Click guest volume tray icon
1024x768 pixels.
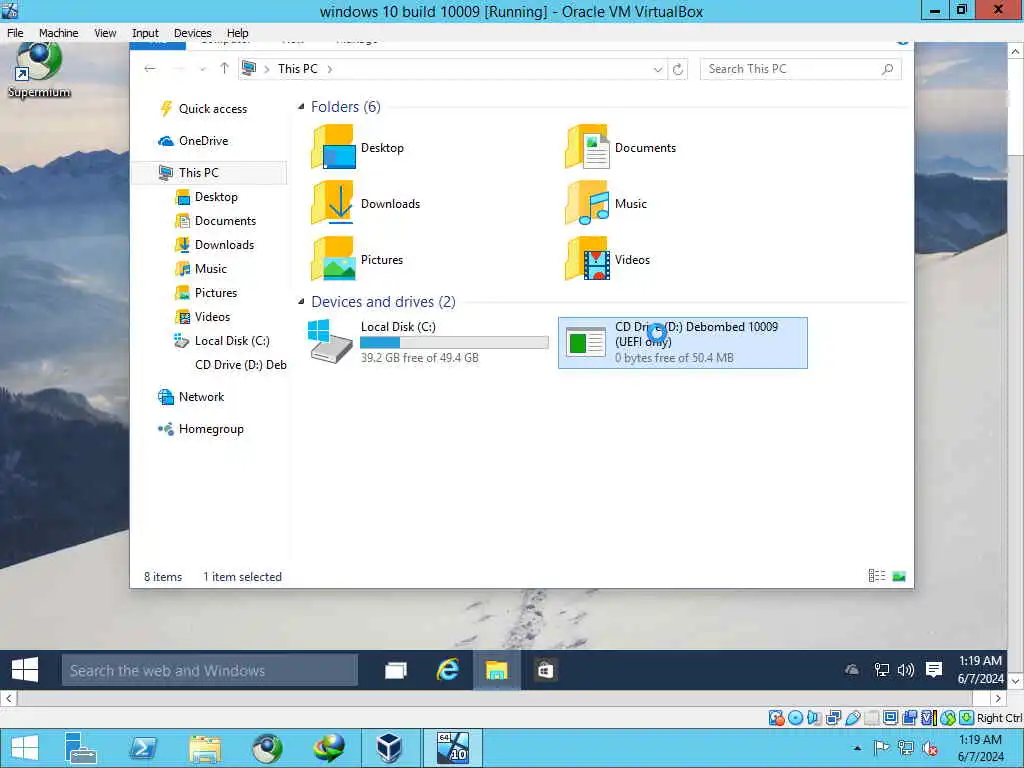(x=906, y=669)
